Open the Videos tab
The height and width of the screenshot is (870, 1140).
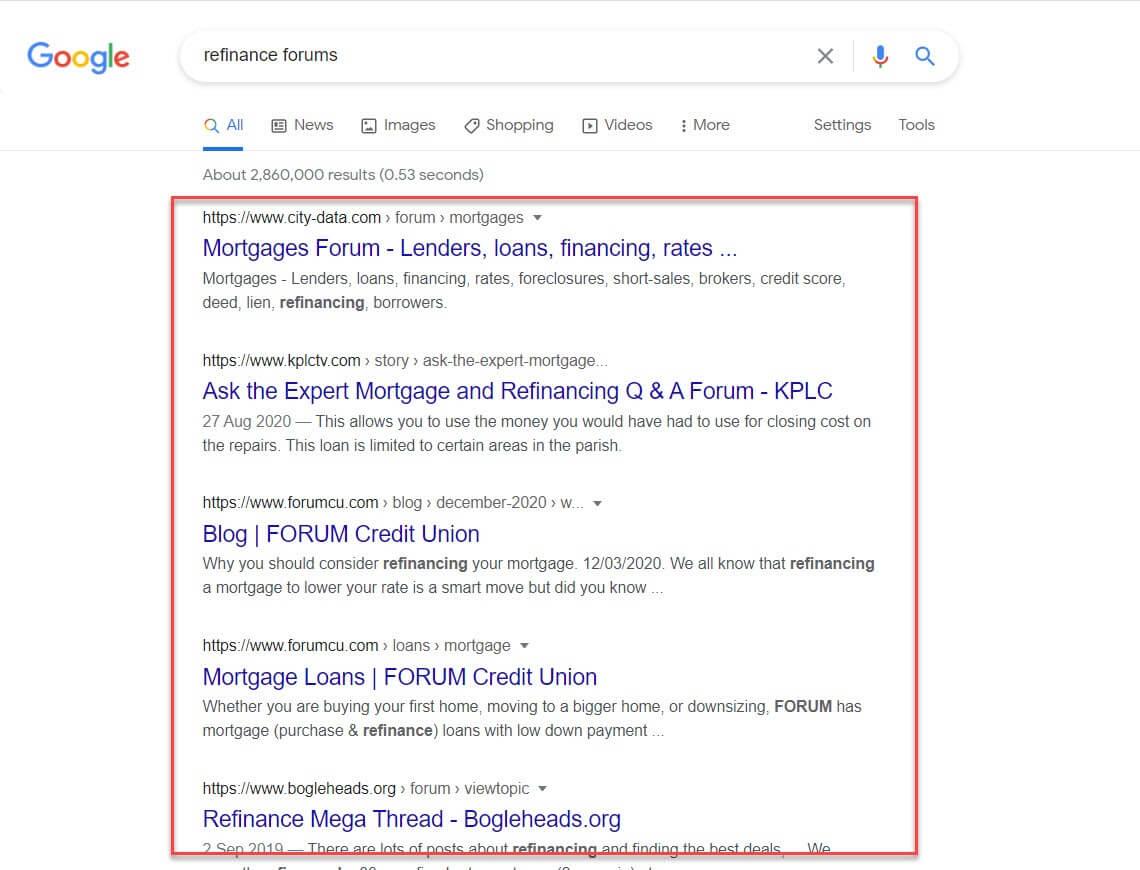point(617,125)
